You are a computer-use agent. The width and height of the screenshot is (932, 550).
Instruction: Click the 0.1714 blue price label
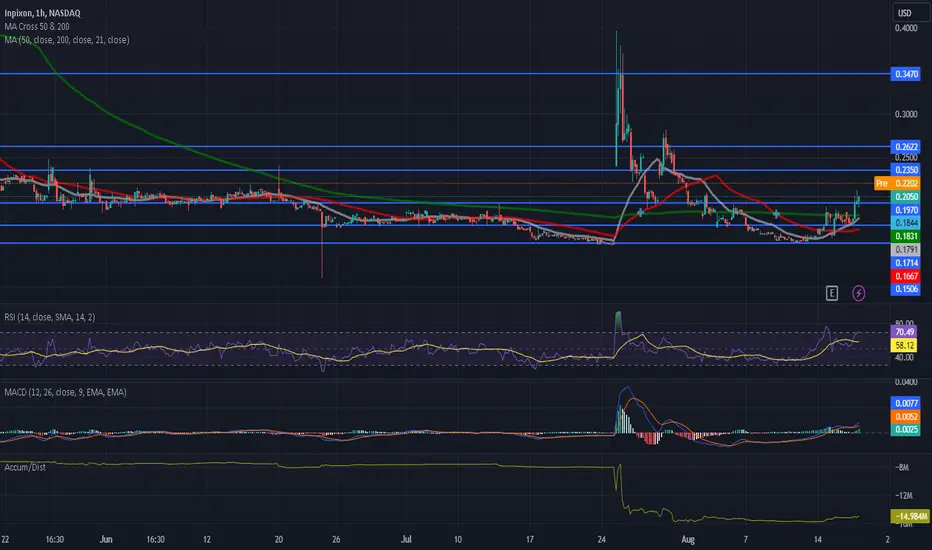tap(906, 263)
